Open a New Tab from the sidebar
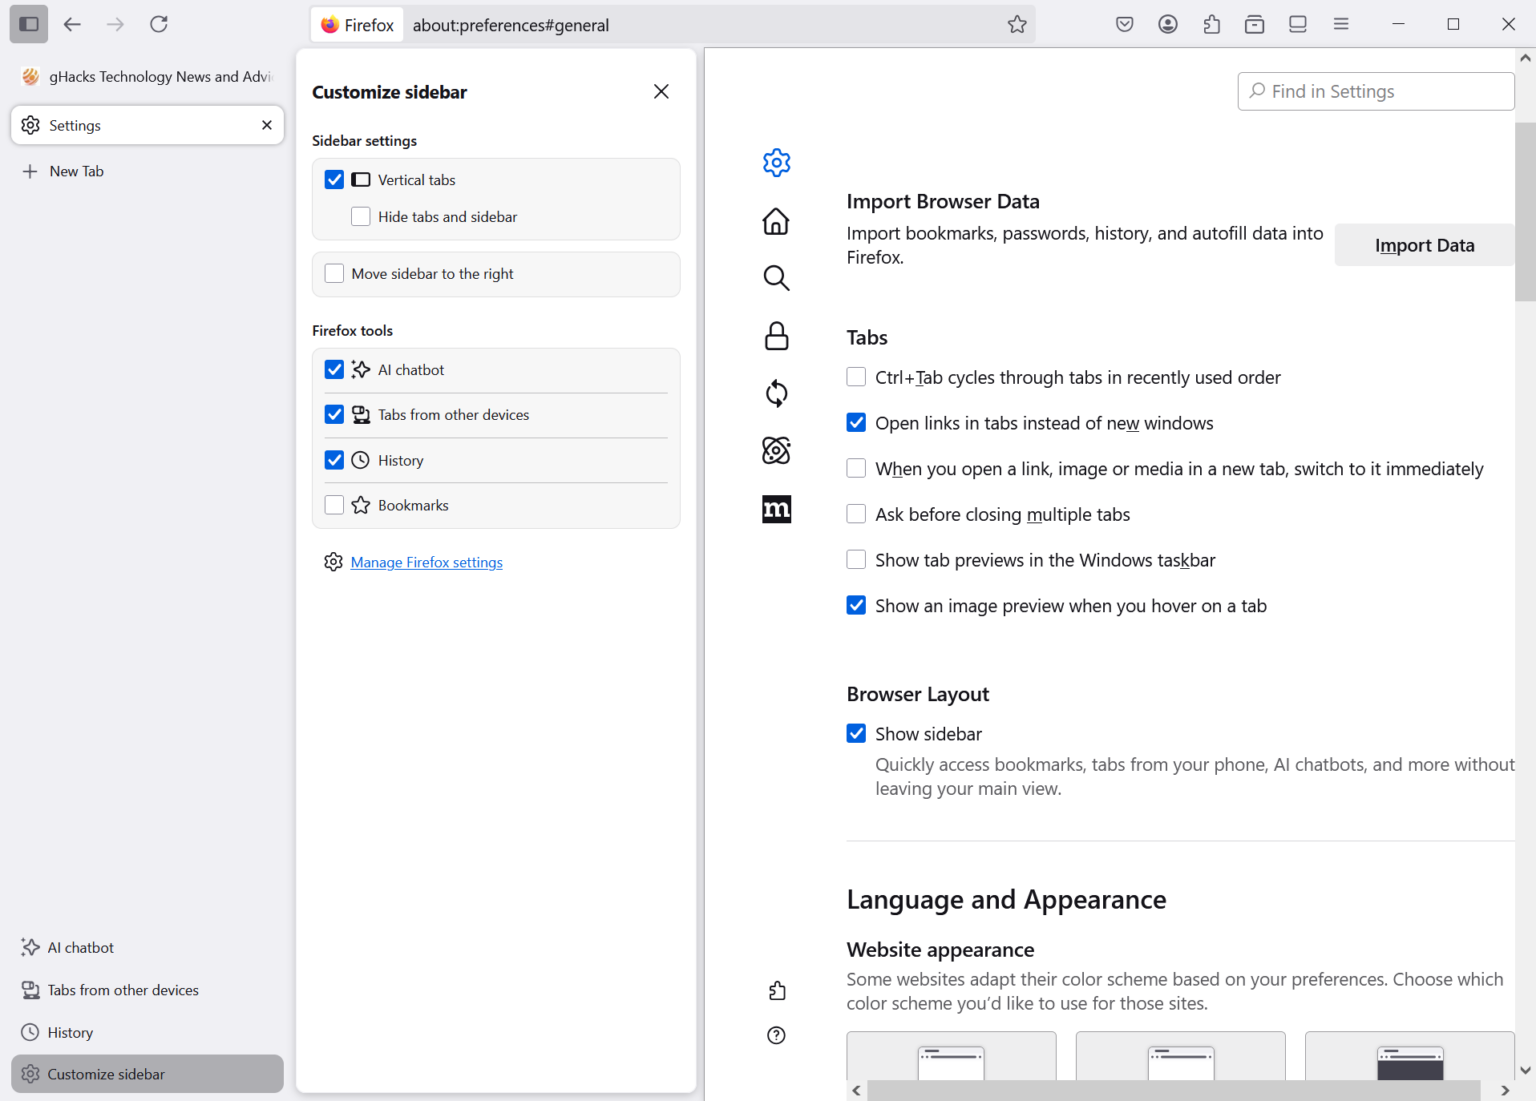Image resolution: width=1536 pixels, height=1101 pixels. tap(75, 171)
